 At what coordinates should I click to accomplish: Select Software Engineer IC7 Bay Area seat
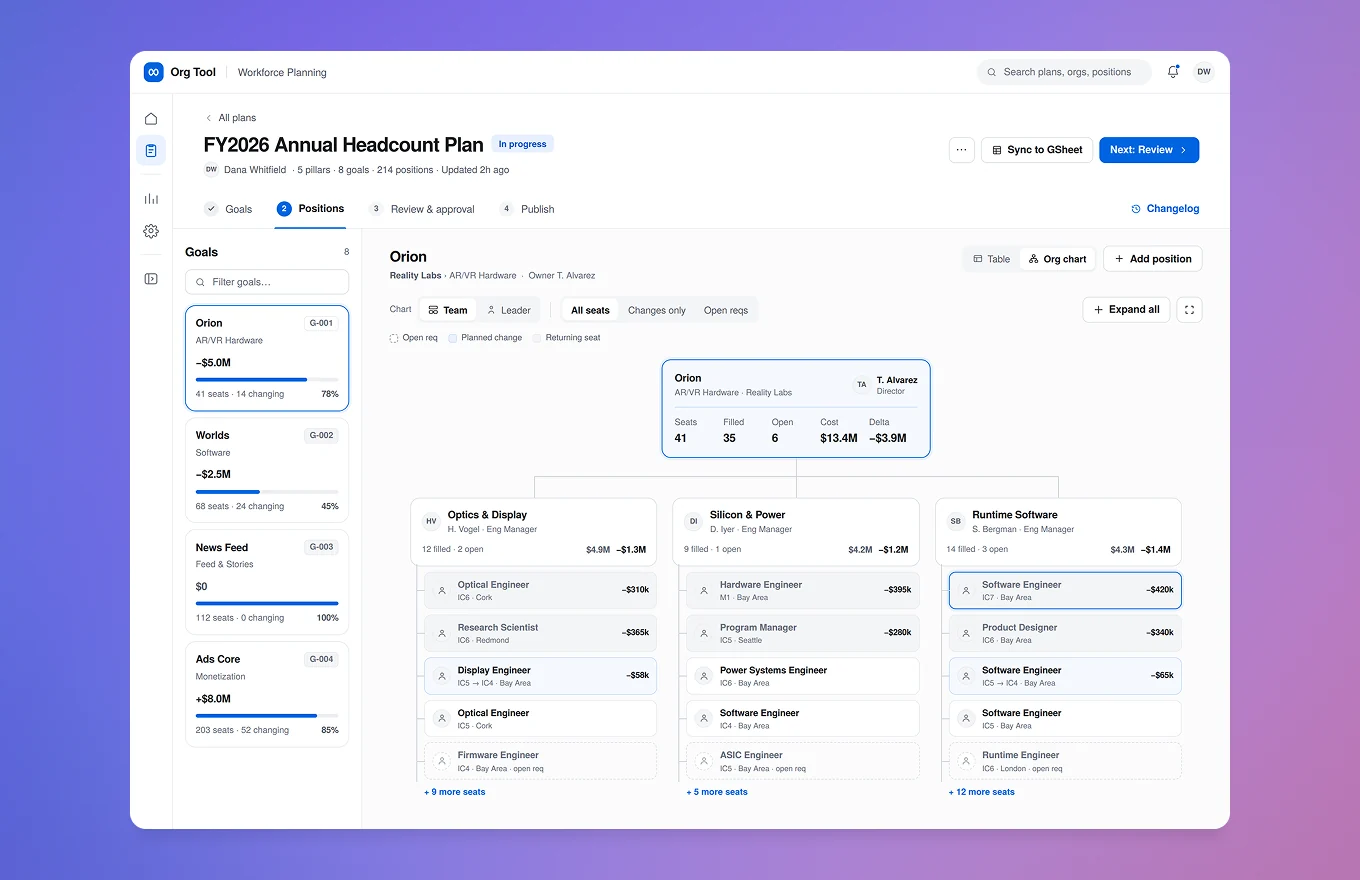click(1065, 591)
